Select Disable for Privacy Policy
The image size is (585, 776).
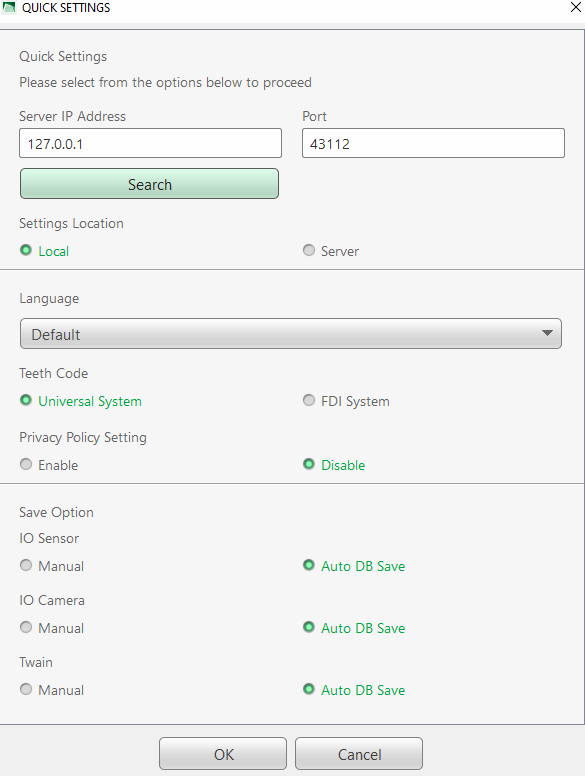334,465
